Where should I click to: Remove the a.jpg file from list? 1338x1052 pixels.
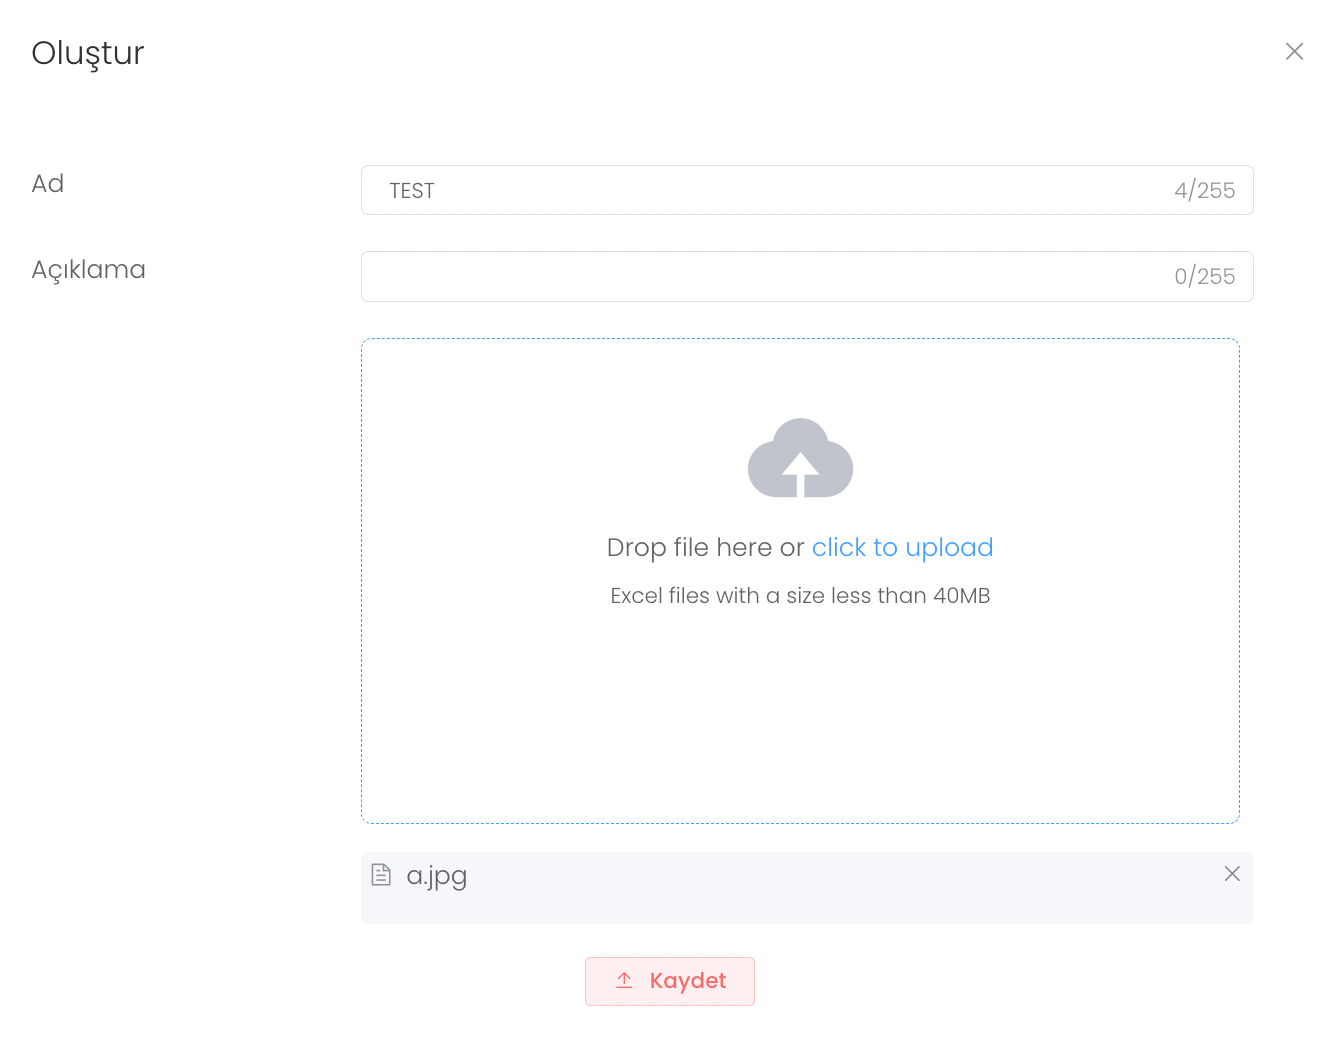pyautogui.click(x=1232, y=874)
